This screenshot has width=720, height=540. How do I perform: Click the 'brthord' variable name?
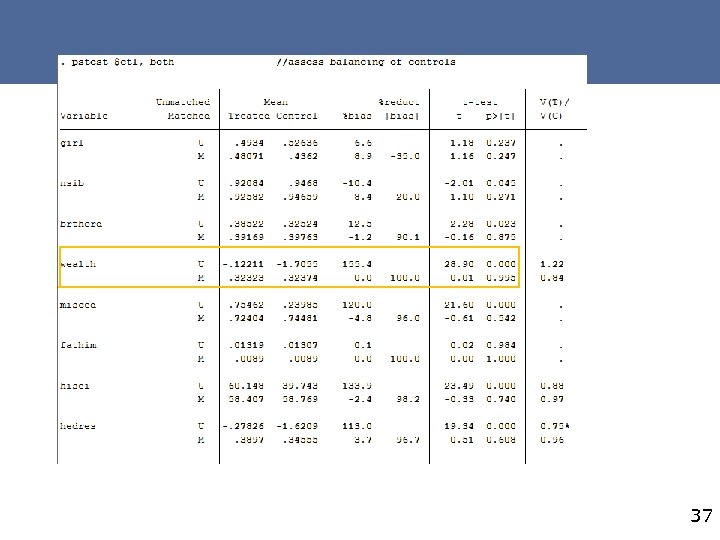[x=79, y=223]
